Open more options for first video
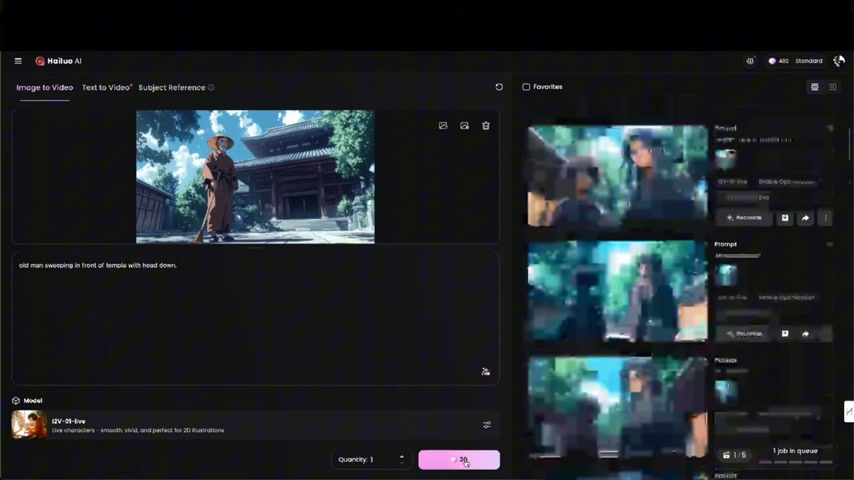The image size is (854, 480). click(x=825, y=218)
